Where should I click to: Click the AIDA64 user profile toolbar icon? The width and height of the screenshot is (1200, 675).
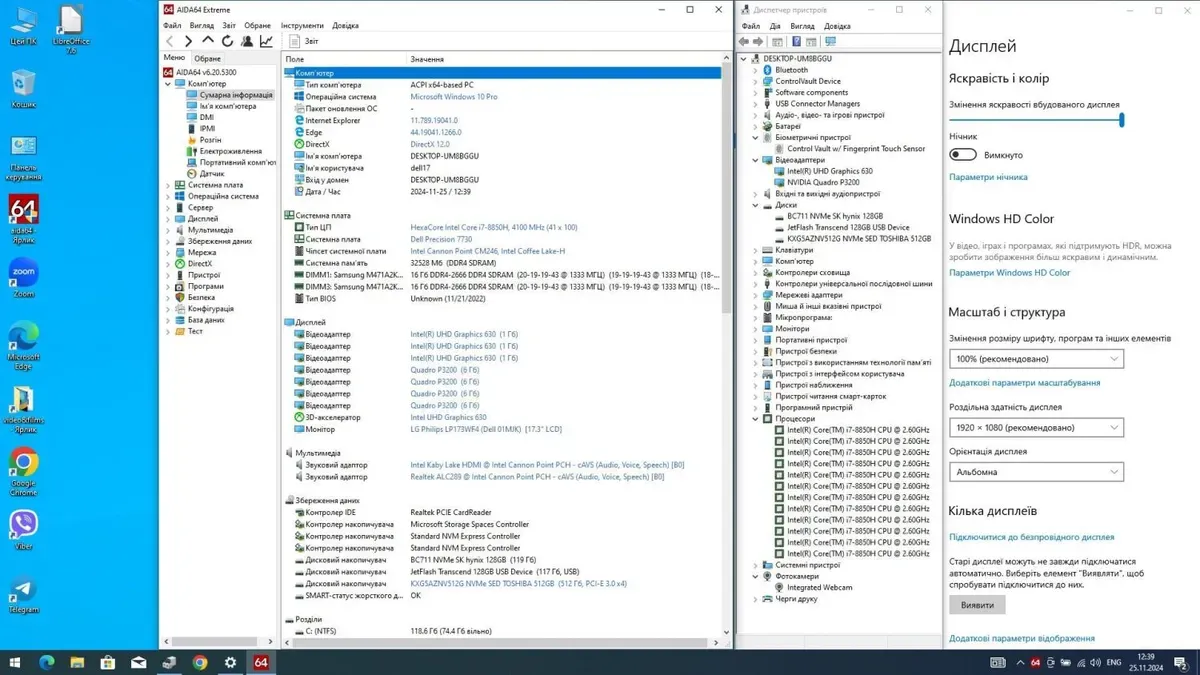pyautogui.click(x=247, y=42)
